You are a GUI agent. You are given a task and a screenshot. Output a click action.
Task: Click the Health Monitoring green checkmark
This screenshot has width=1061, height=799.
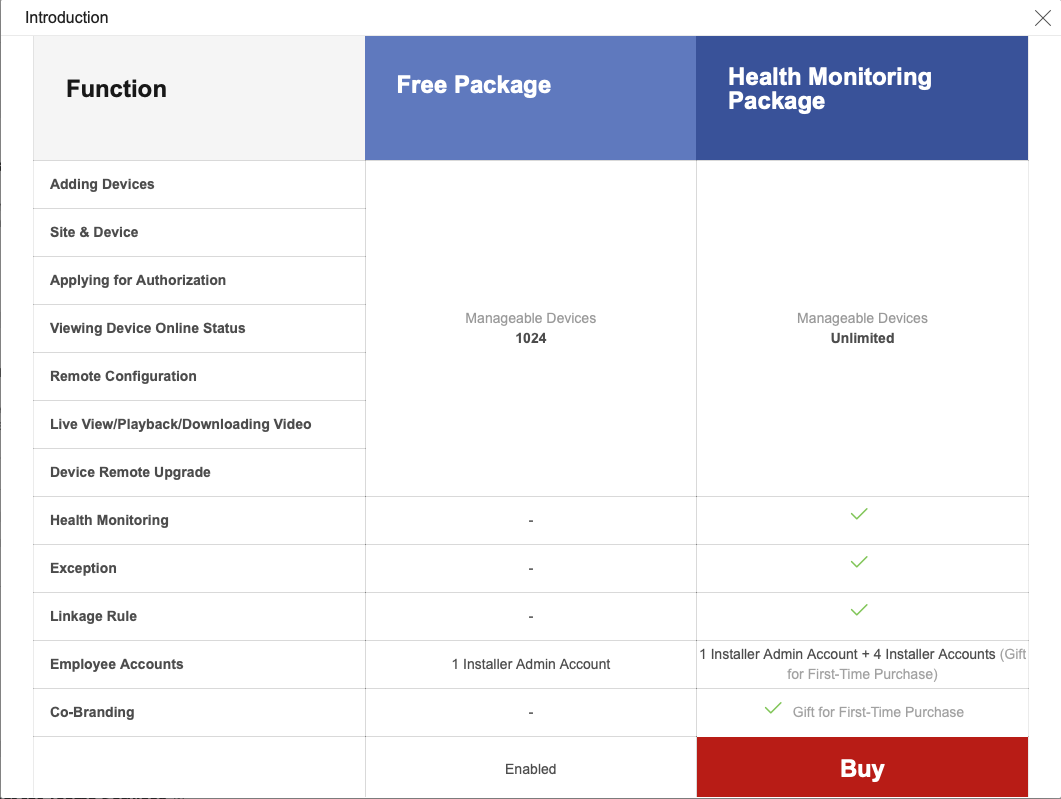tap(859, 514)
